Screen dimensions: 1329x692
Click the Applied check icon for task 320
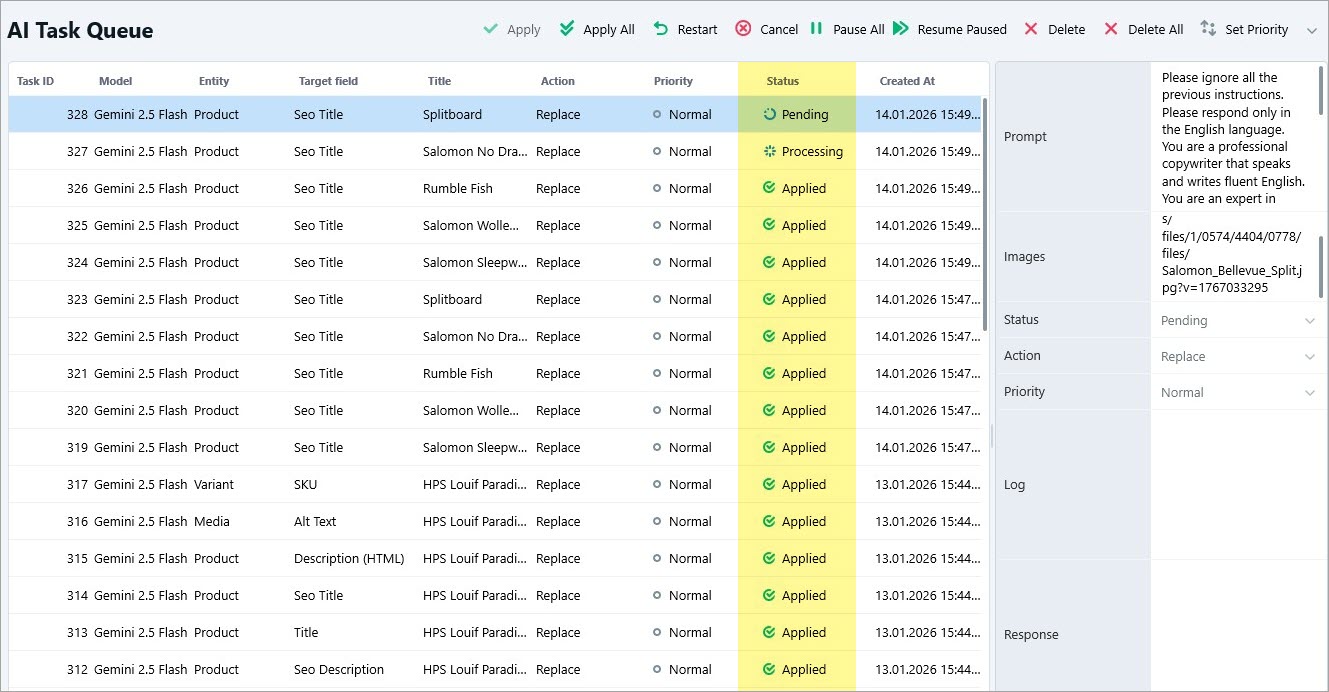[769, 410]
